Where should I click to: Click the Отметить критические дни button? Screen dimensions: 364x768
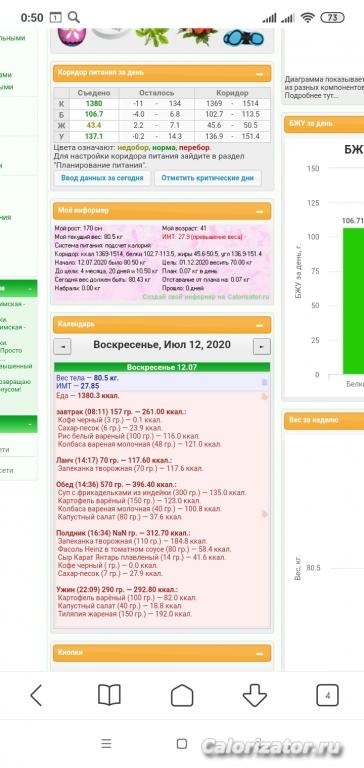pyautogui.click(x=208, y=178)
